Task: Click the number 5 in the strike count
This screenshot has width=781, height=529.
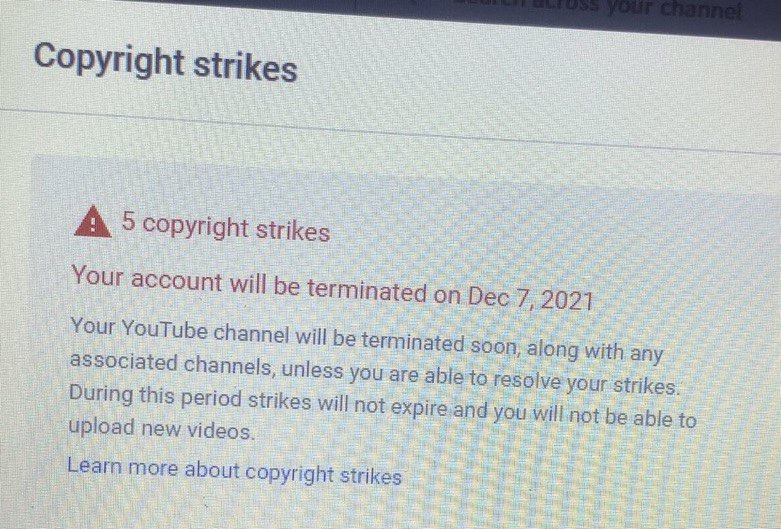Action: coord(129,220)
